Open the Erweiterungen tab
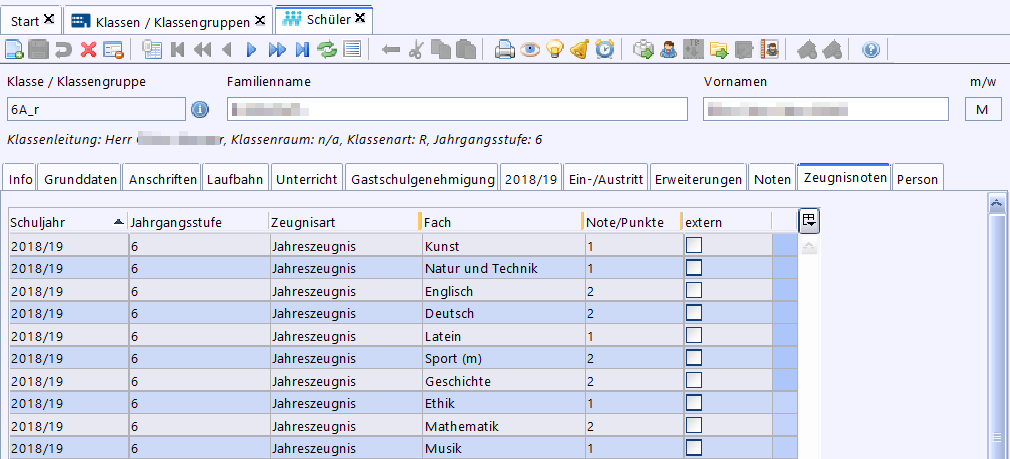 pos(698,180)
